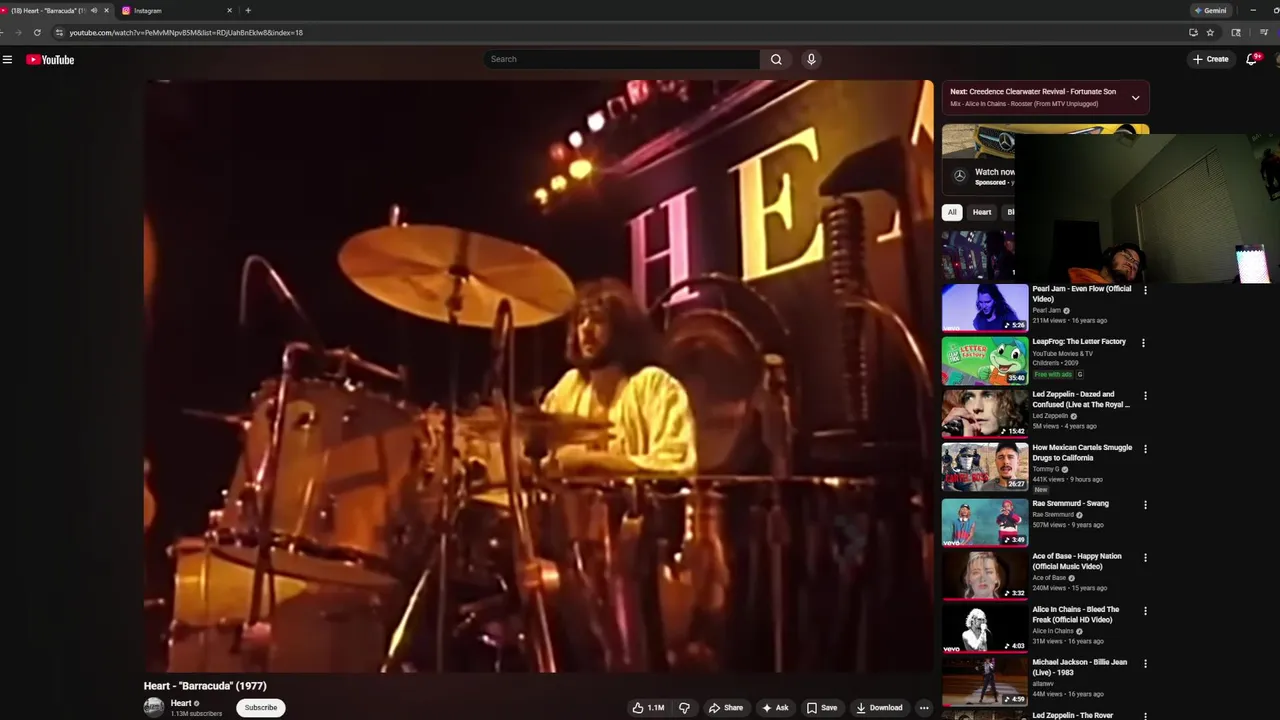1280x720 pixels.
Task: Close the Instagram browser tab
Action: [229, 10]
